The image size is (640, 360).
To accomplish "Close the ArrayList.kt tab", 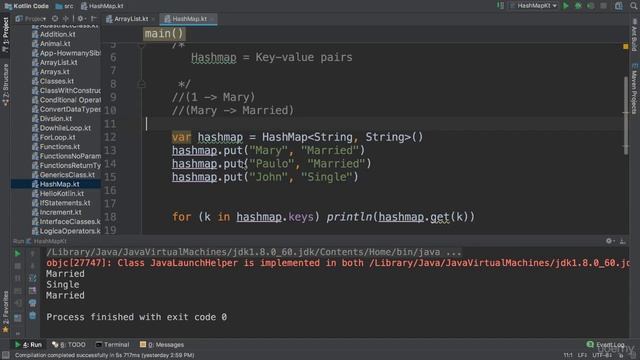I will pos(153,19).
